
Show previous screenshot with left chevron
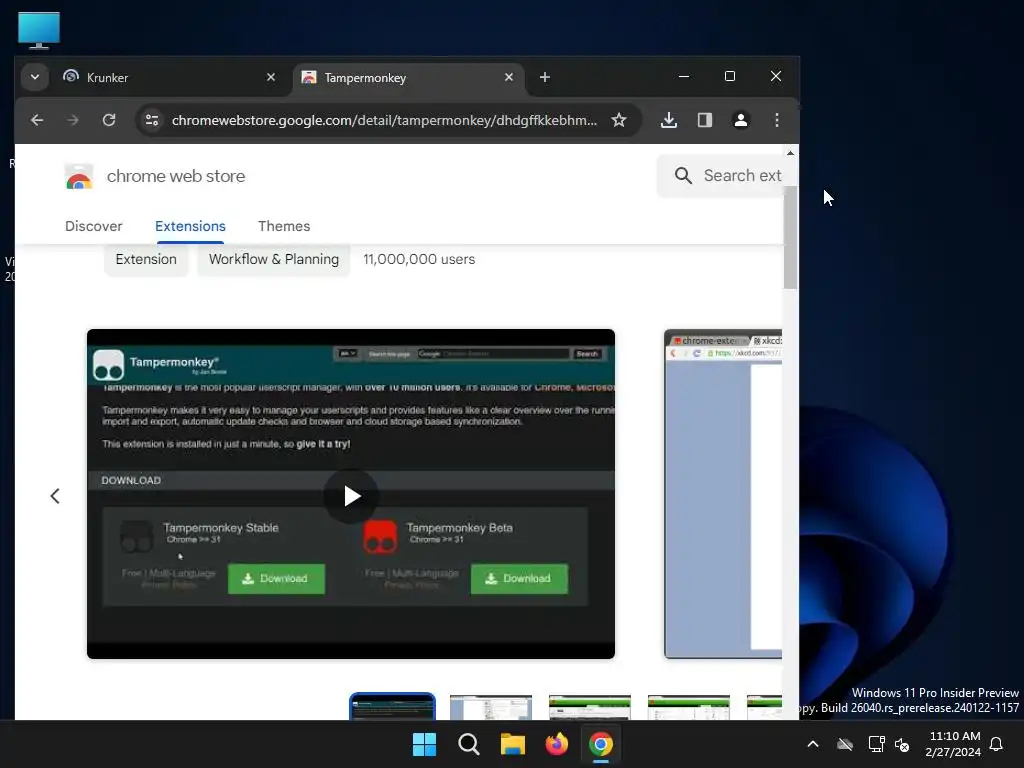click(55, 496)
